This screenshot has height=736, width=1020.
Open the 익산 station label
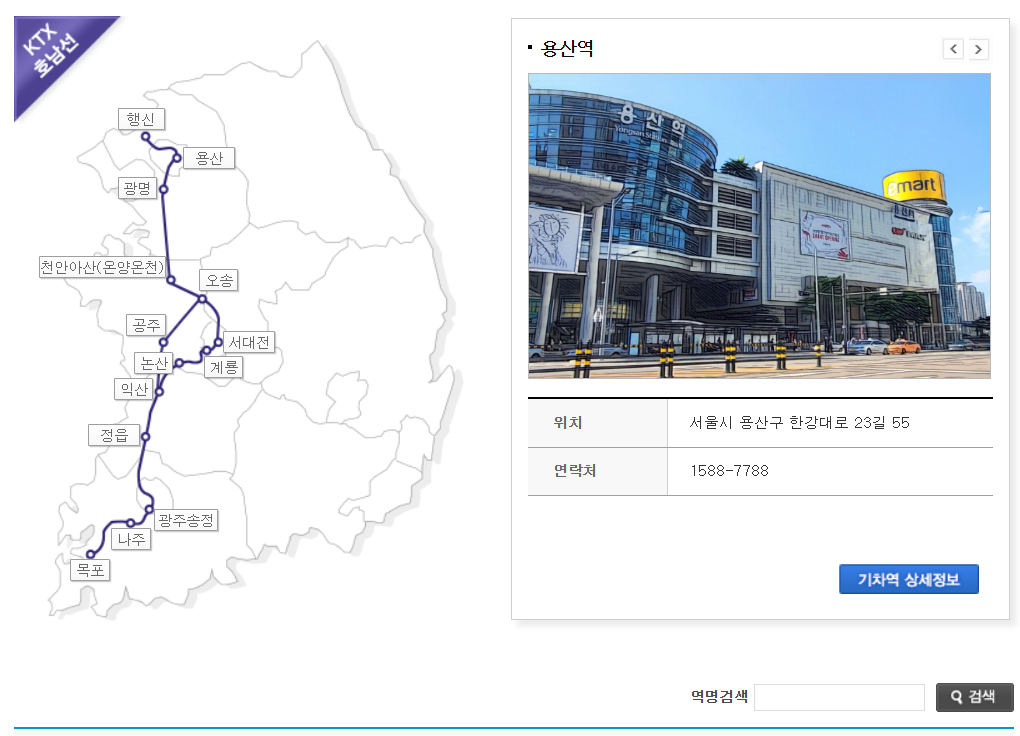[134, 389]
